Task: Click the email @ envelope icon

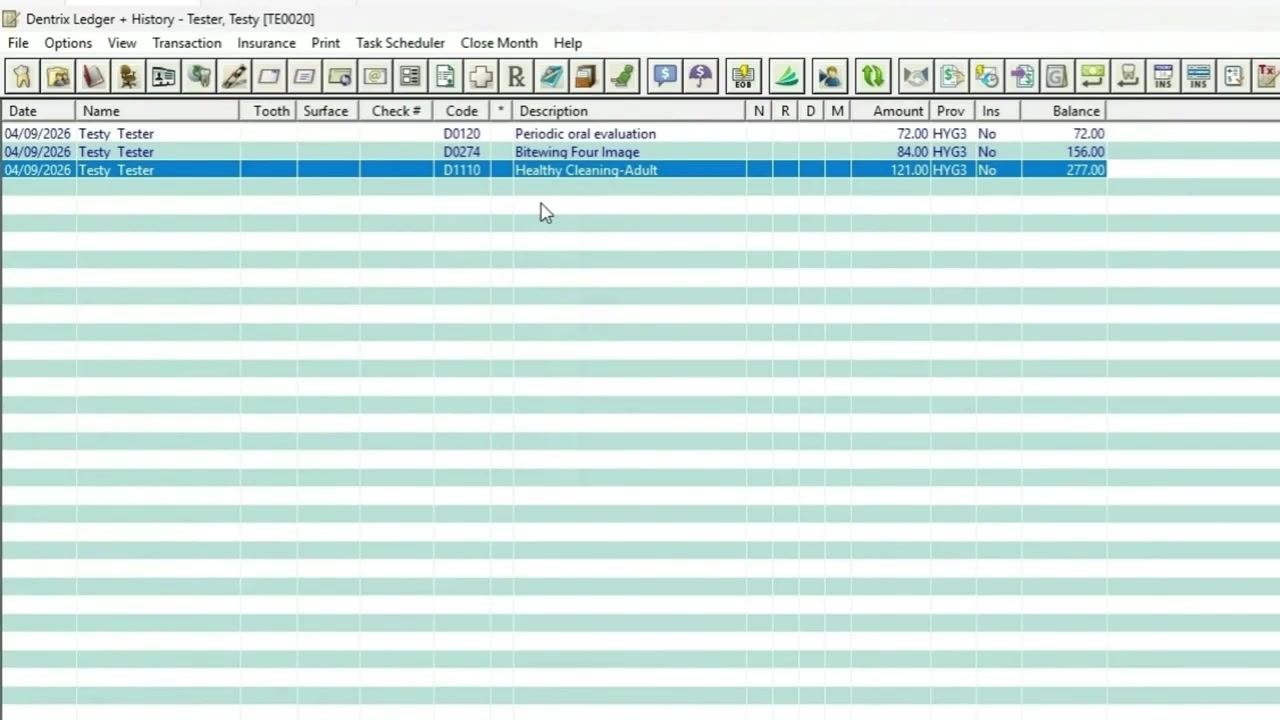Action: click(375, 76)
